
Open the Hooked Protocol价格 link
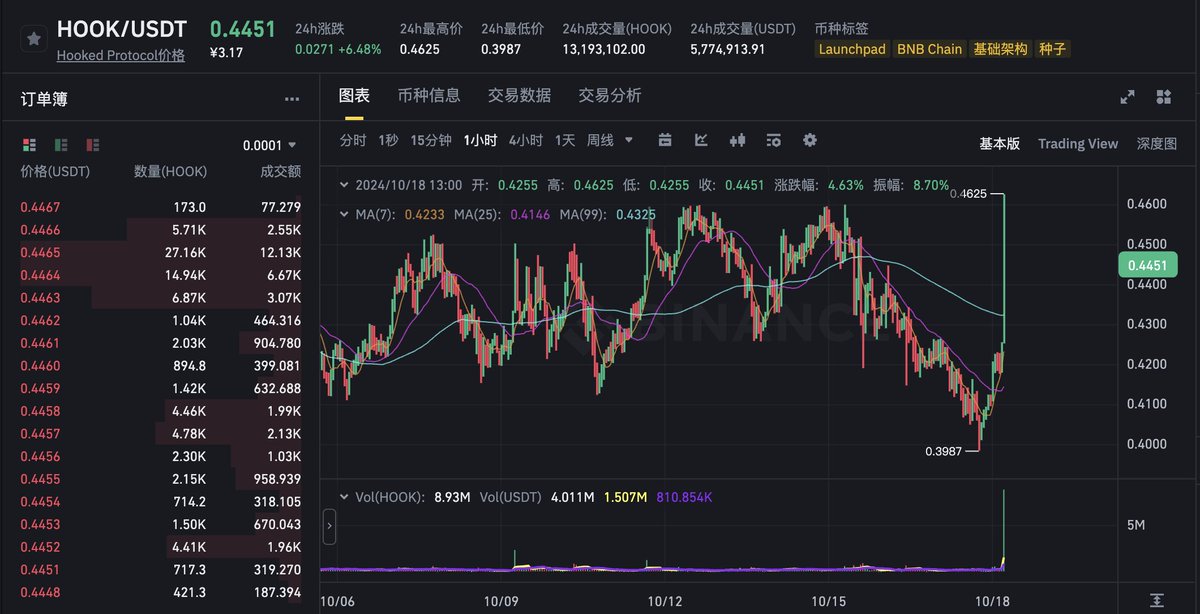click(x=121, y=56)
